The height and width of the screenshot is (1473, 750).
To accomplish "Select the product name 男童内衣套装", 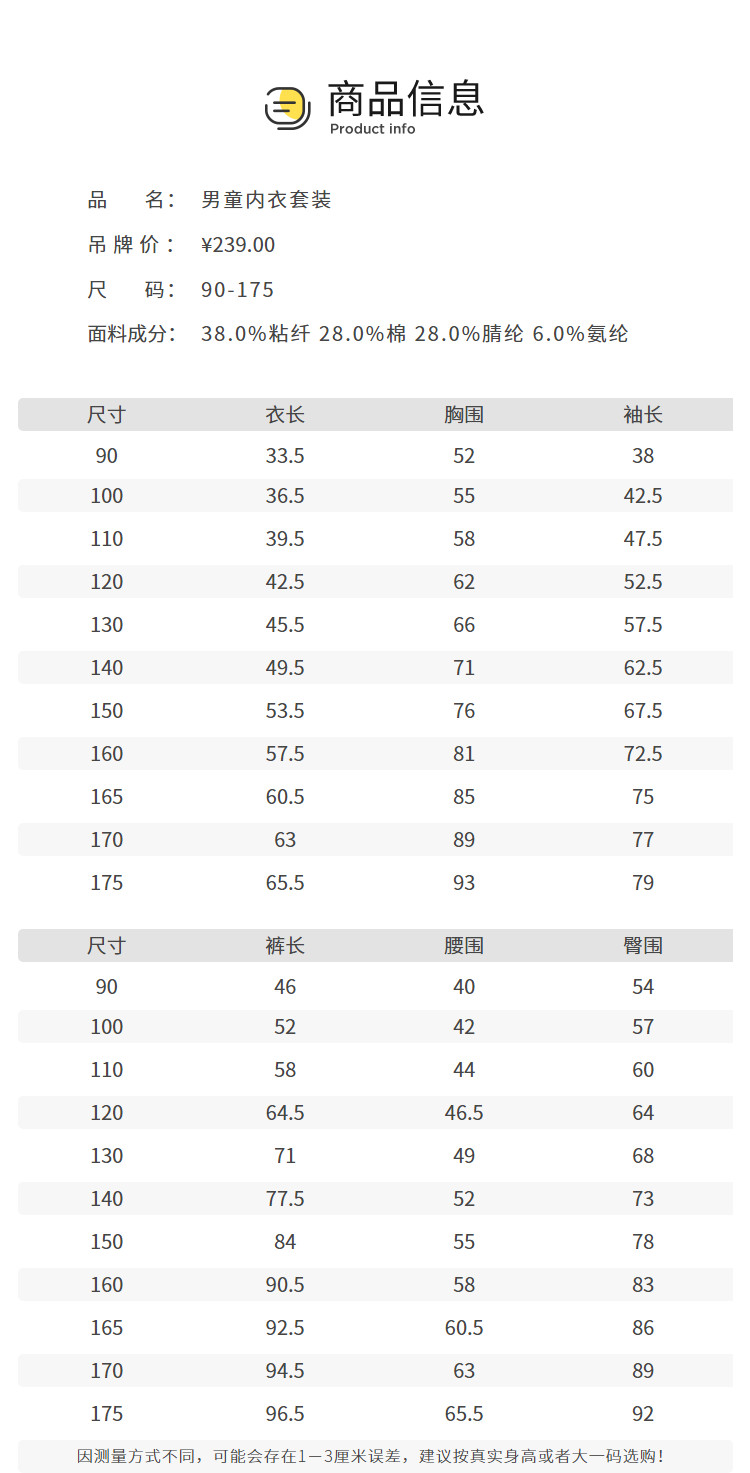I will pos(266,200).
